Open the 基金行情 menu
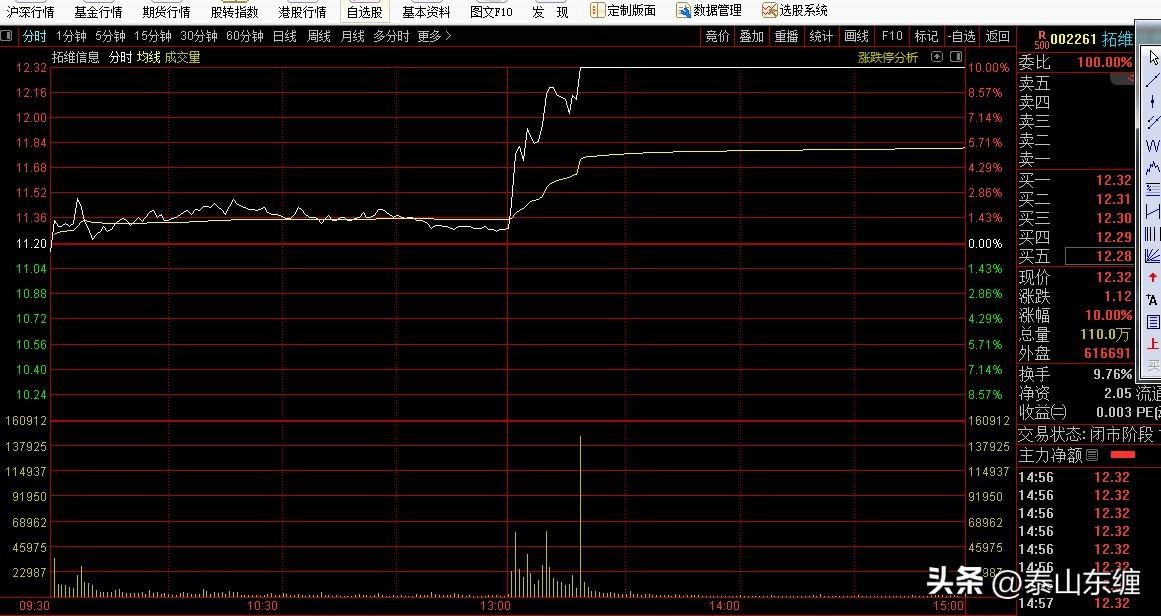Screen dimensions: 1161x616 (x=98, y=12)
